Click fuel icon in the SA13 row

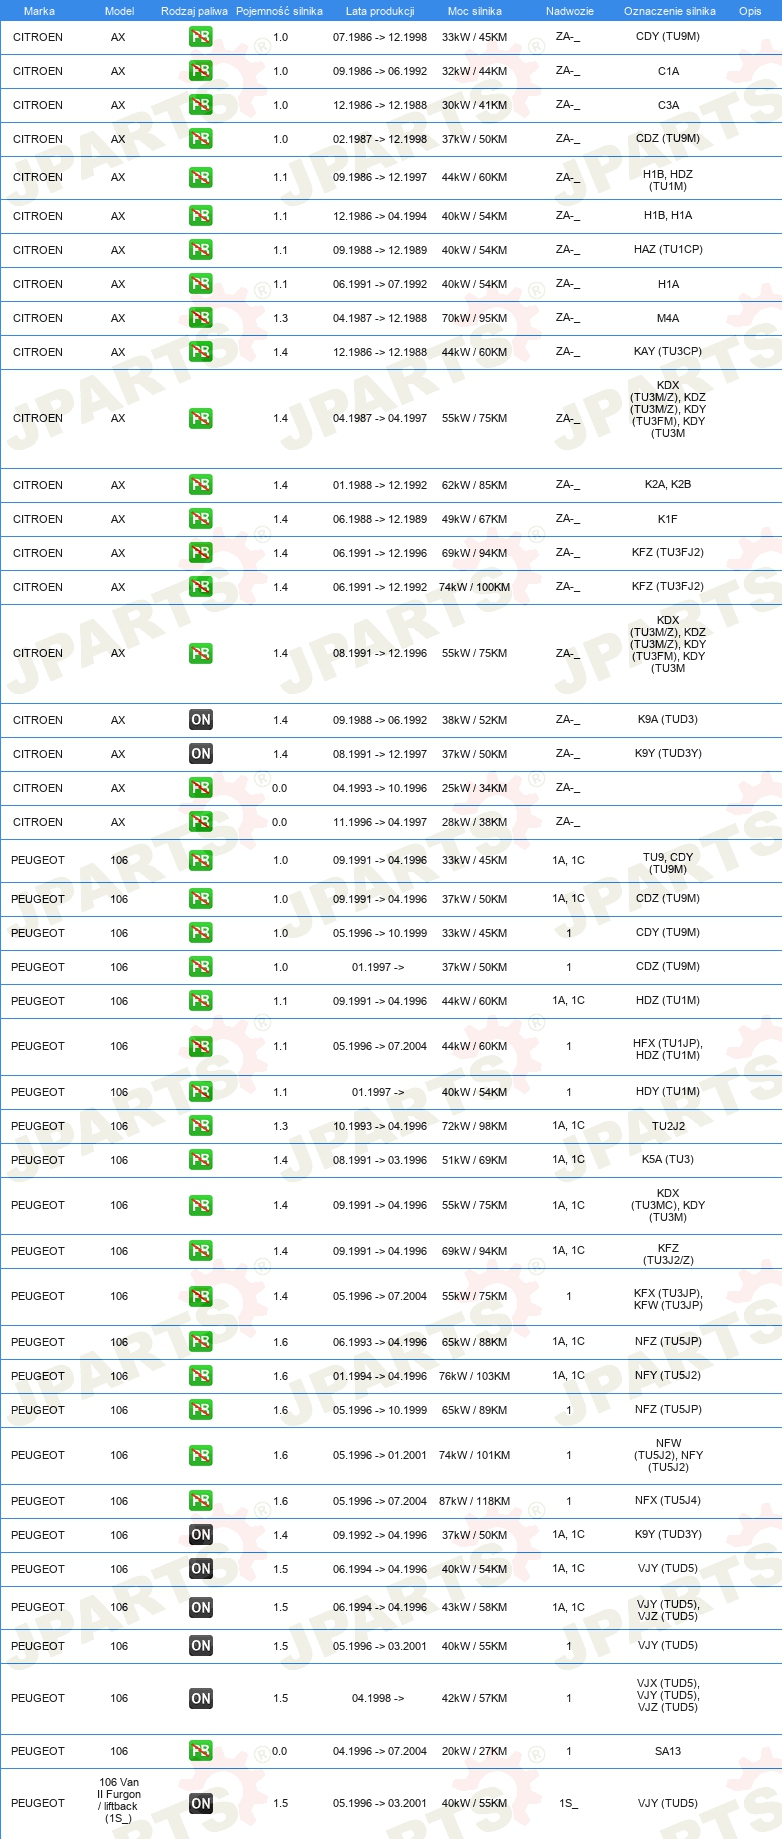[201, 1751]
